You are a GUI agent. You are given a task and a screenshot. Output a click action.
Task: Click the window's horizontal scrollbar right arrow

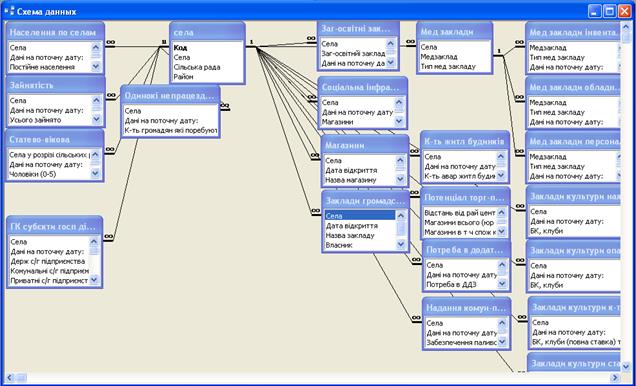615,378
